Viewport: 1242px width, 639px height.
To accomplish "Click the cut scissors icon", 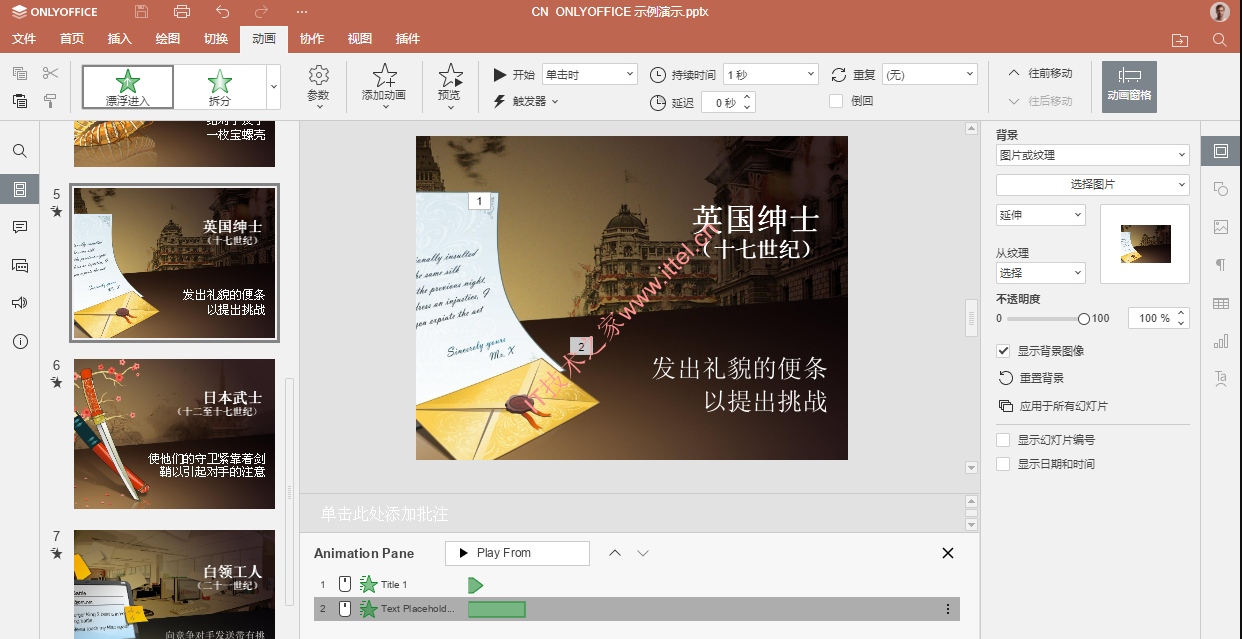I will [x=50, y=73].
